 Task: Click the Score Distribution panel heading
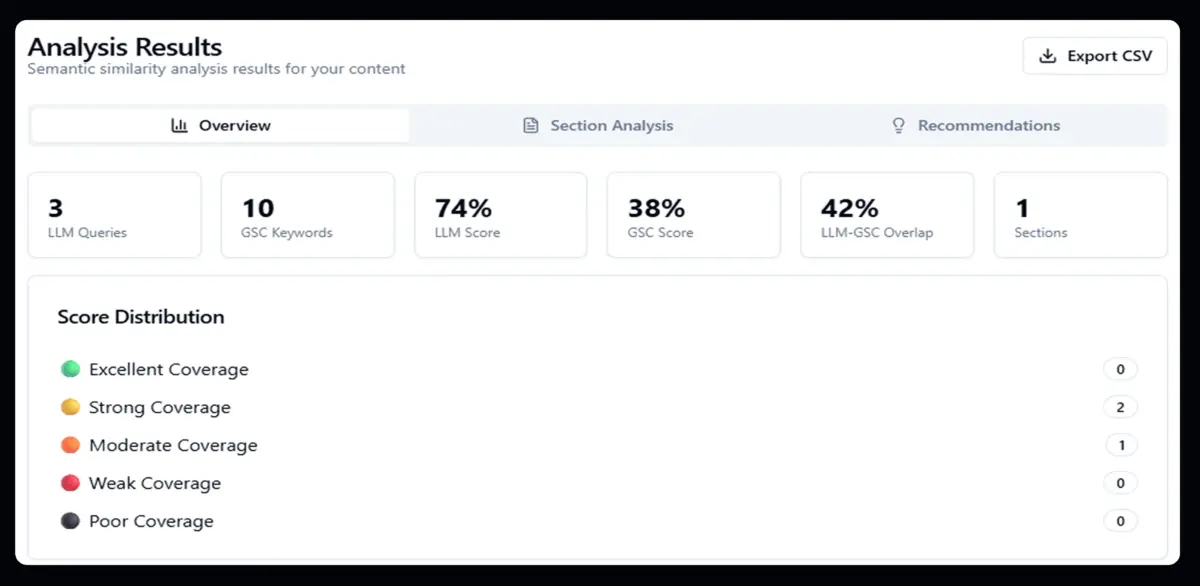(x=141, y=317)
